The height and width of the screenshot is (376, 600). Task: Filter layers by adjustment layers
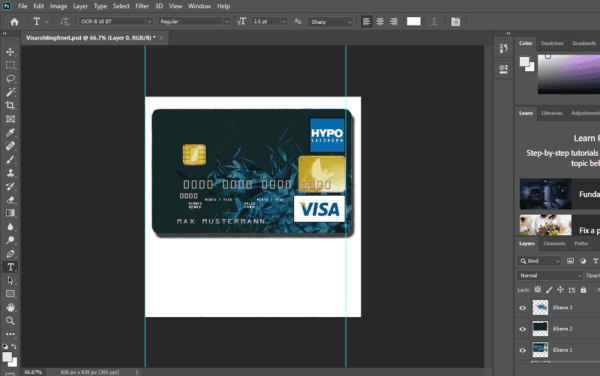point(583,261)
